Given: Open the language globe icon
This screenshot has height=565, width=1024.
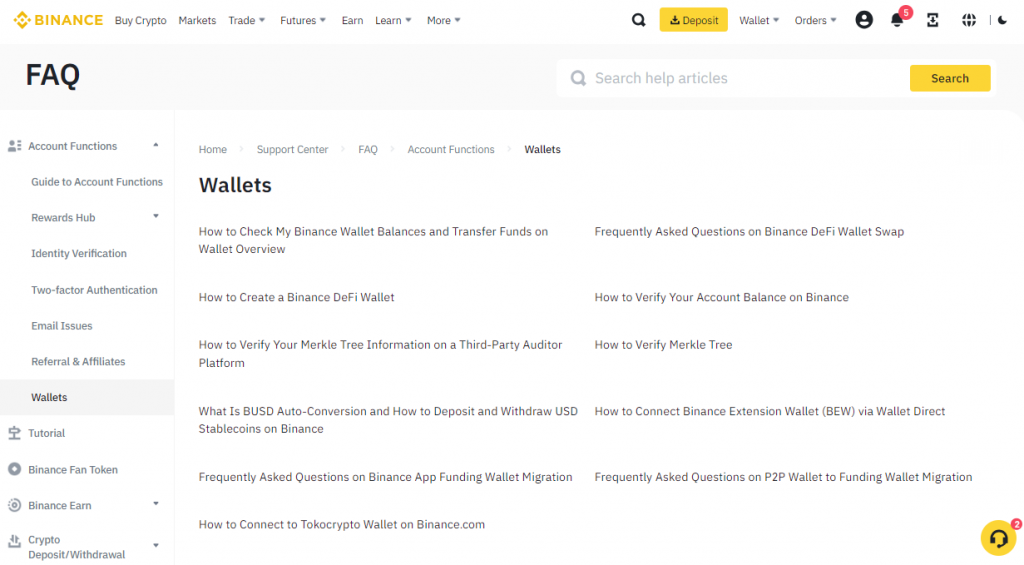Looking at the screenshot, I should click(968, 20).
